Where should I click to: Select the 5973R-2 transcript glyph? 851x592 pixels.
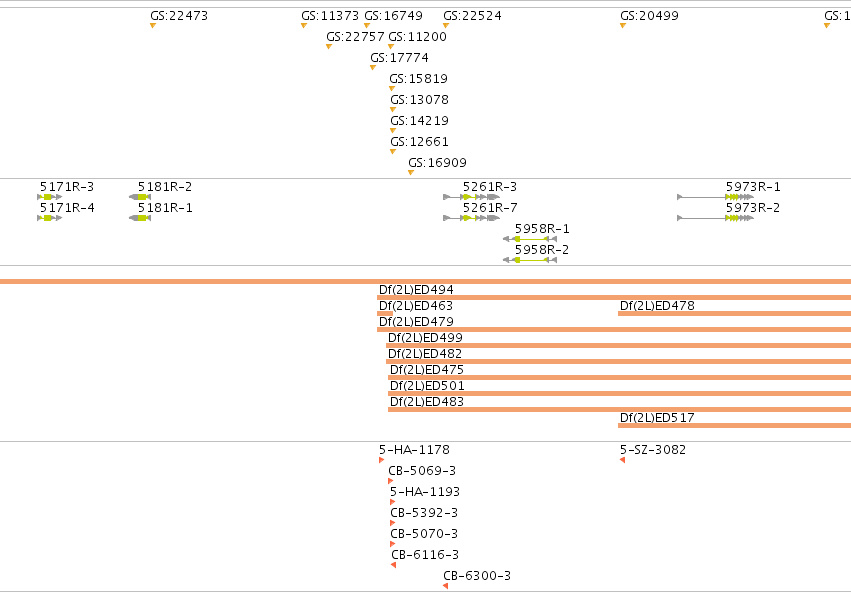716,218
